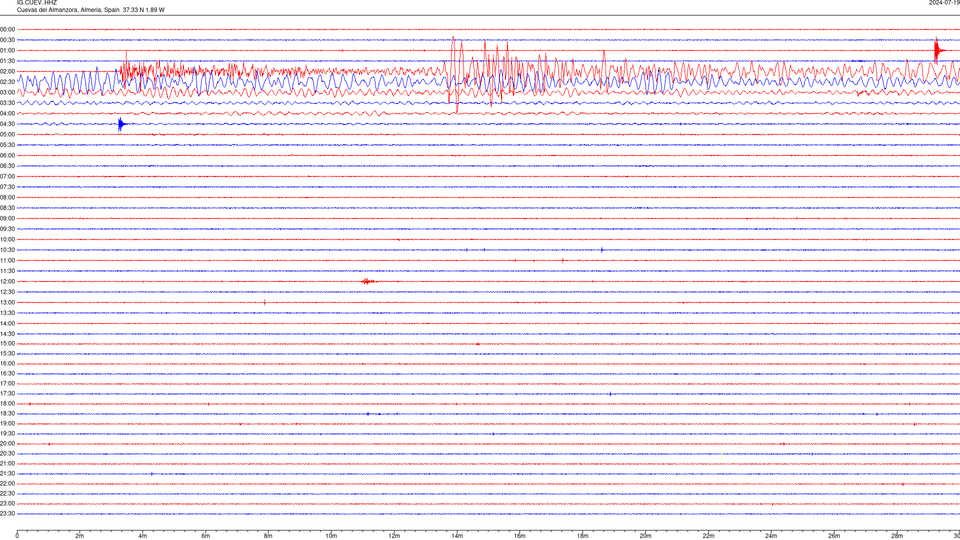Viewport: 960px width, 540px height.
Task: Click the 0 tick on minute axis
Action: 17,536
